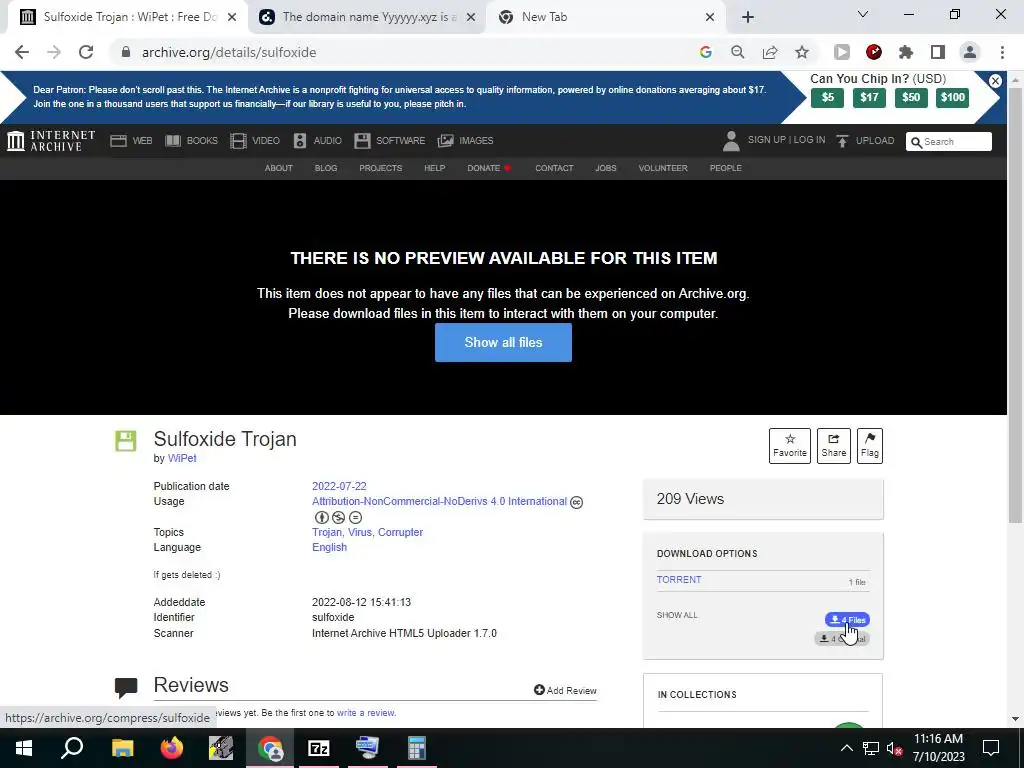Viewport: 1024px width, 768px height.
Task: Toggle the Chrome side panel
Action: pyautogui.click(x=938, y=52)
